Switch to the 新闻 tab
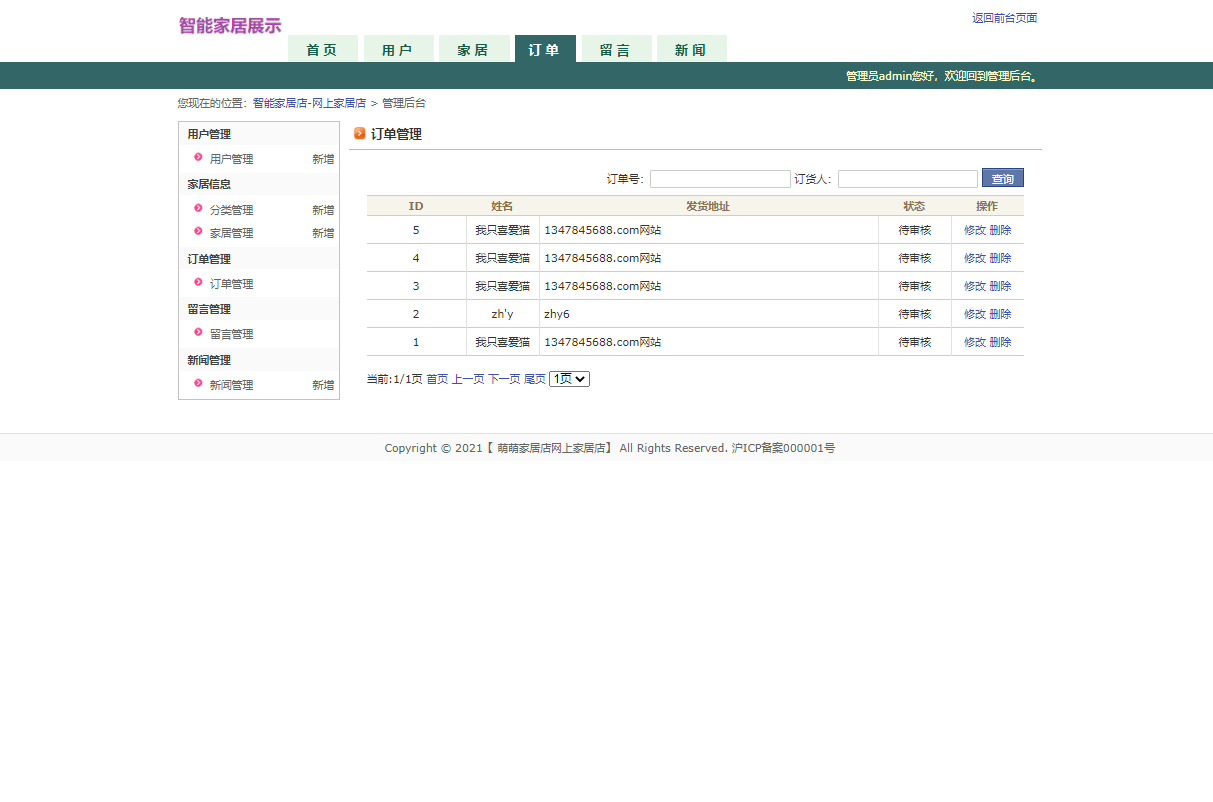The width and height of the screenshot is (1213, 802). [691, 48]
